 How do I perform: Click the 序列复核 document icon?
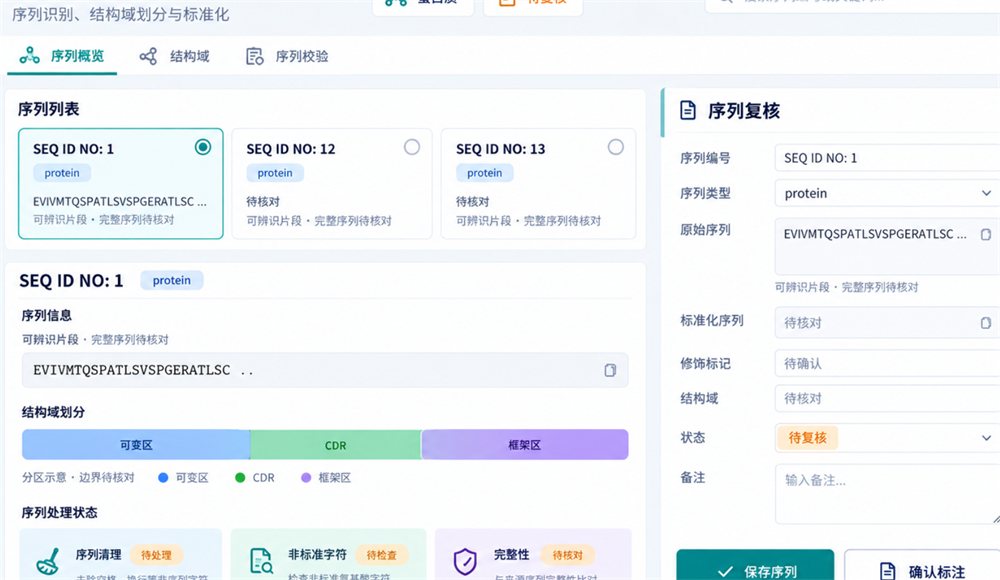coord(688,110)
